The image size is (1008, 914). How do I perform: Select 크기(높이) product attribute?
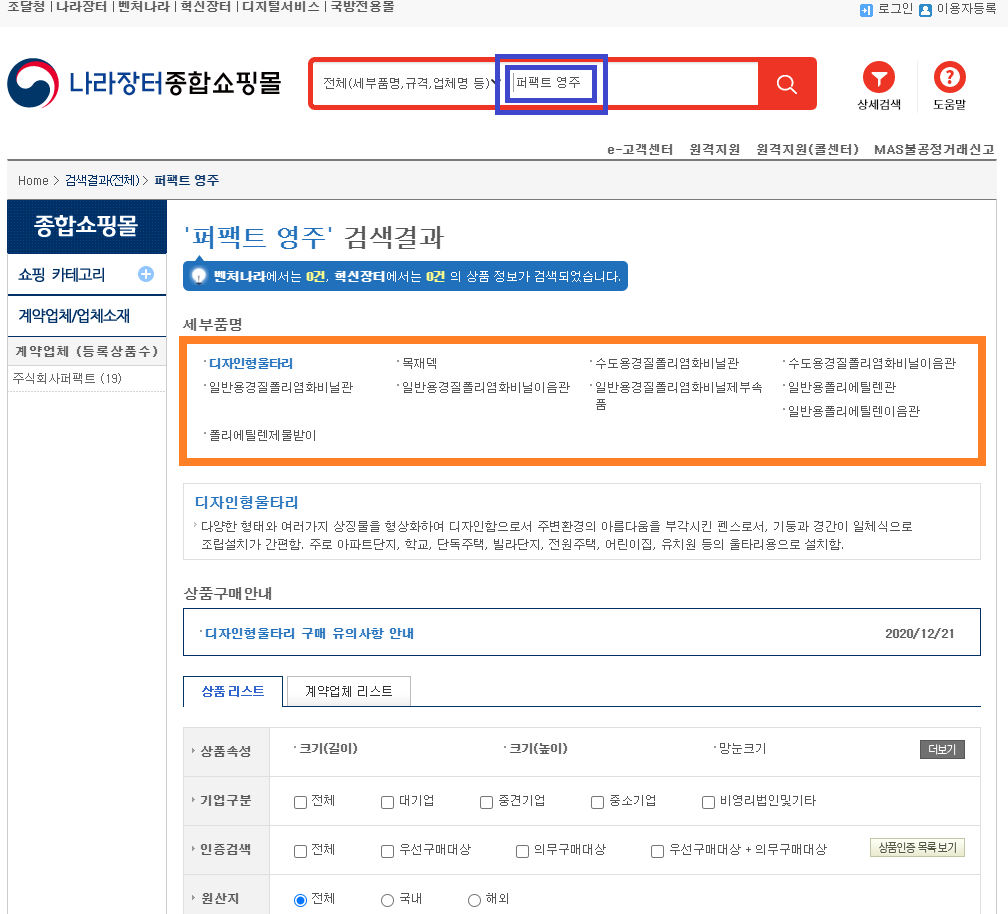tap(538, 748)
